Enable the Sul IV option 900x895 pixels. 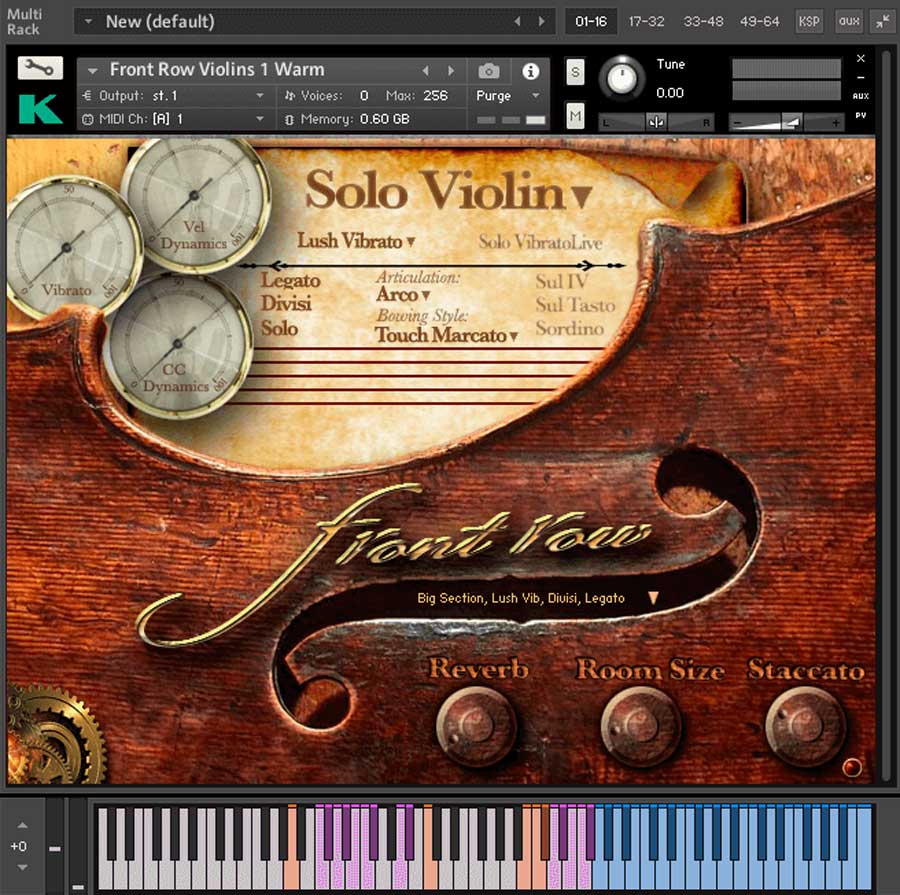562,281
